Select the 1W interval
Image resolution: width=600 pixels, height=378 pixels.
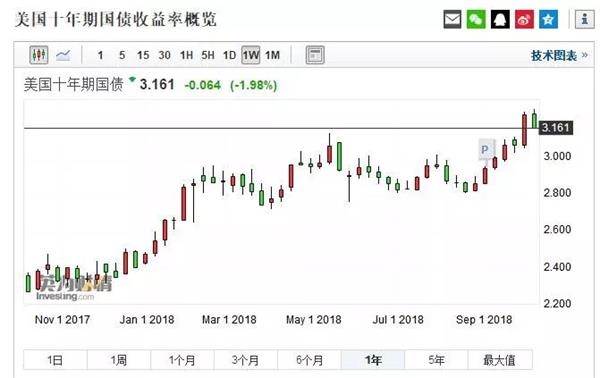click(x=251, y=55)
